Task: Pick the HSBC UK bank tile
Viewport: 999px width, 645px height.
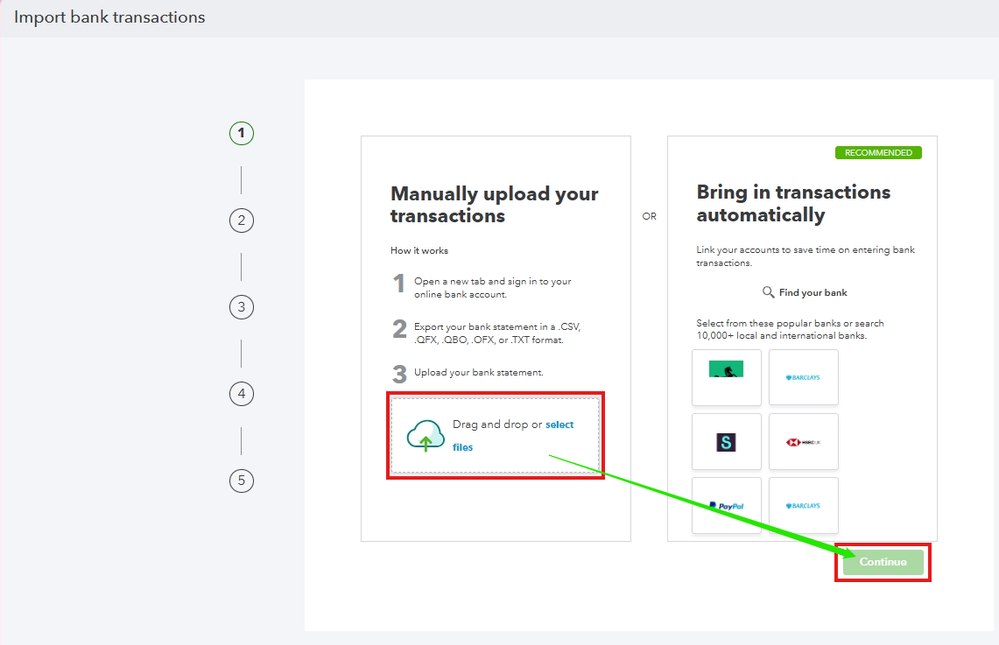Action: [803, 442]
